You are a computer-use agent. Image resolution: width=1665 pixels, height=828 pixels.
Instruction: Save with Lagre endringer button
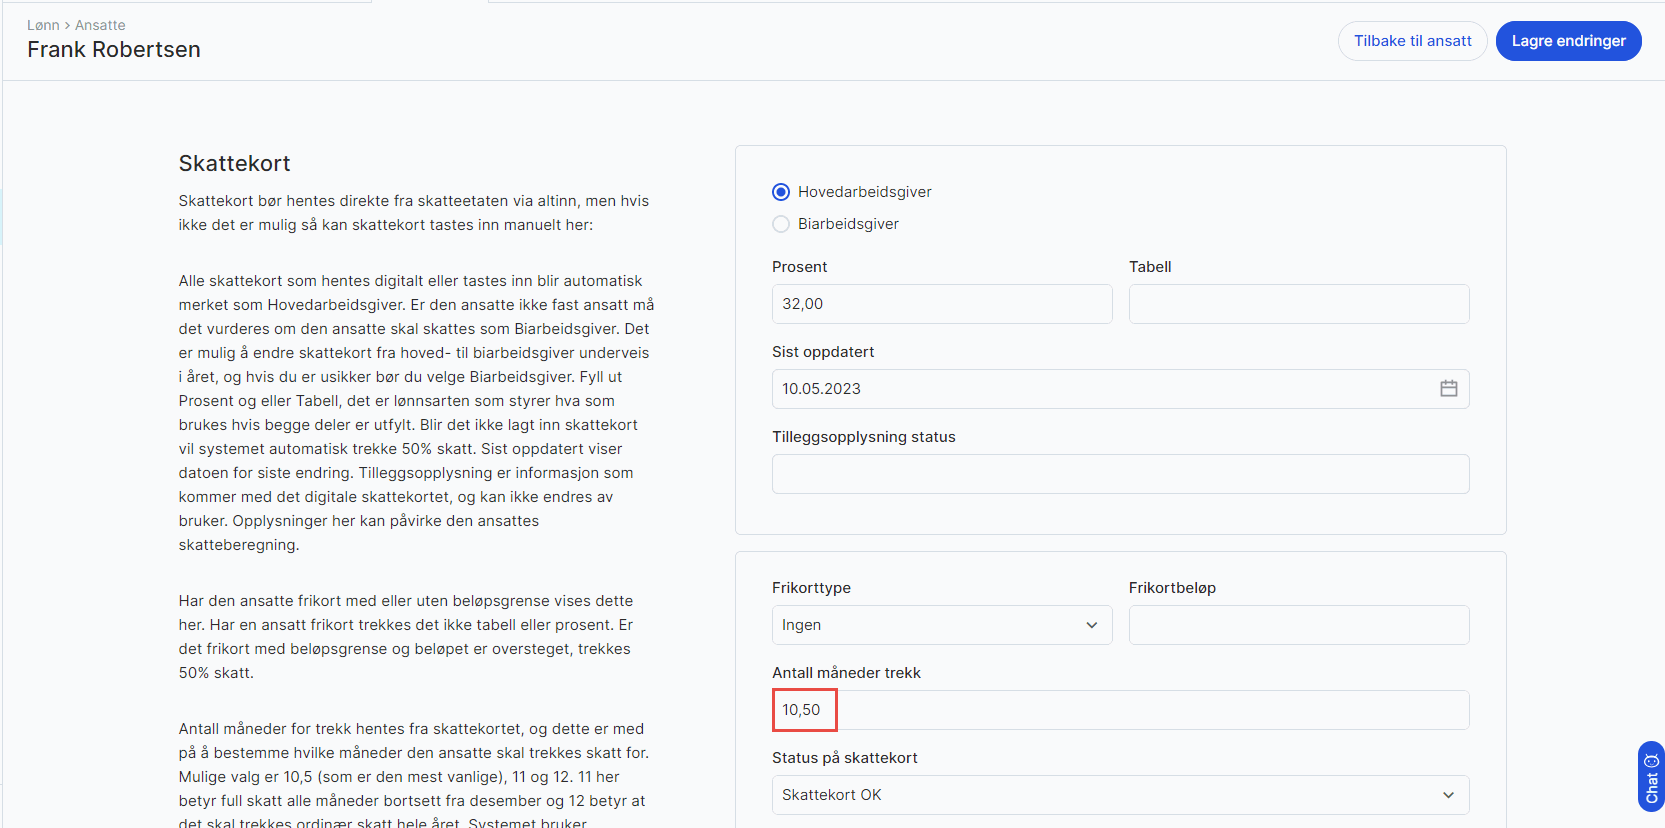(1568, 41)
